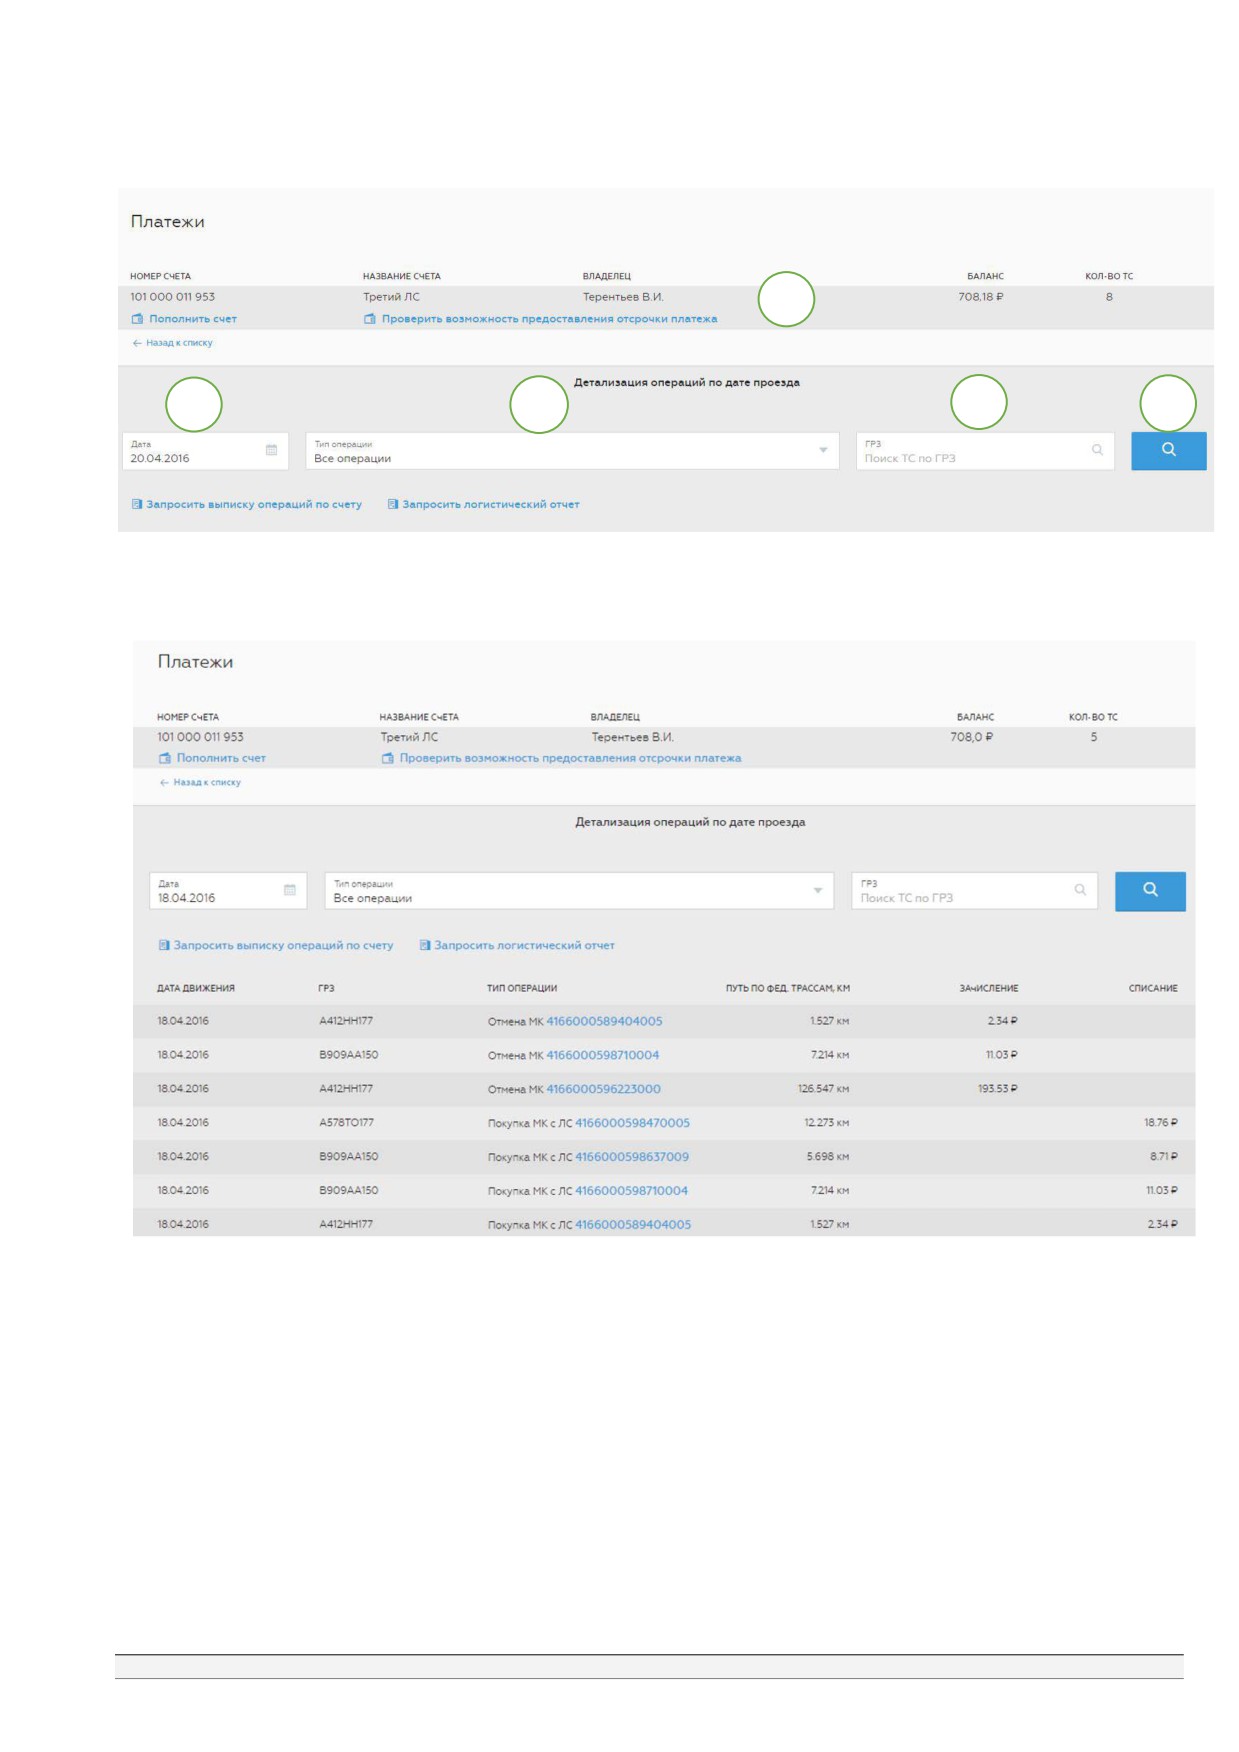This screenshot has height=1752, width=1239.
Task: Click the back arrow of 'Назад к списку' under balance 708,0 ₽
Action: (x=164, y=783)
